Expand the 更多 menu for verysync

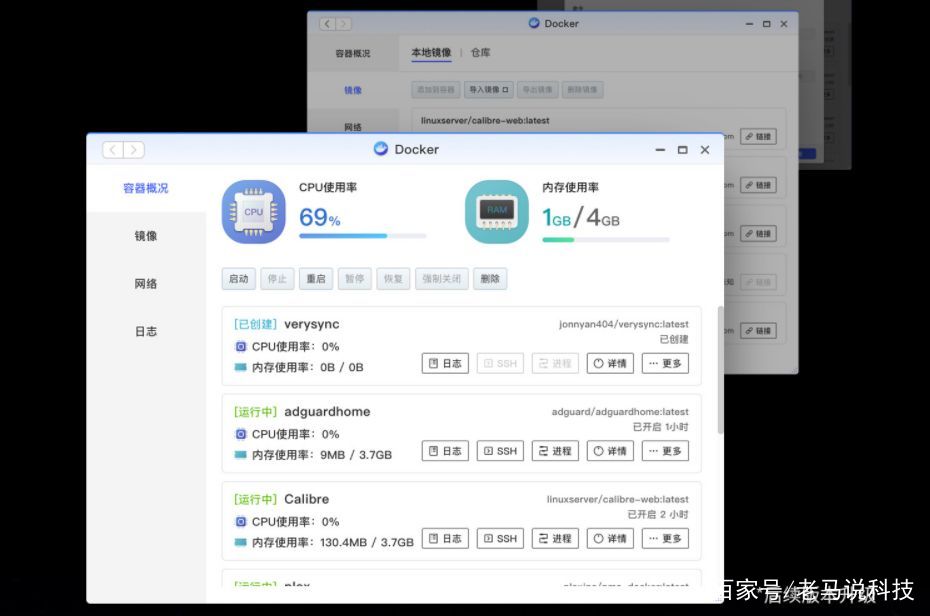coord(665,363)
